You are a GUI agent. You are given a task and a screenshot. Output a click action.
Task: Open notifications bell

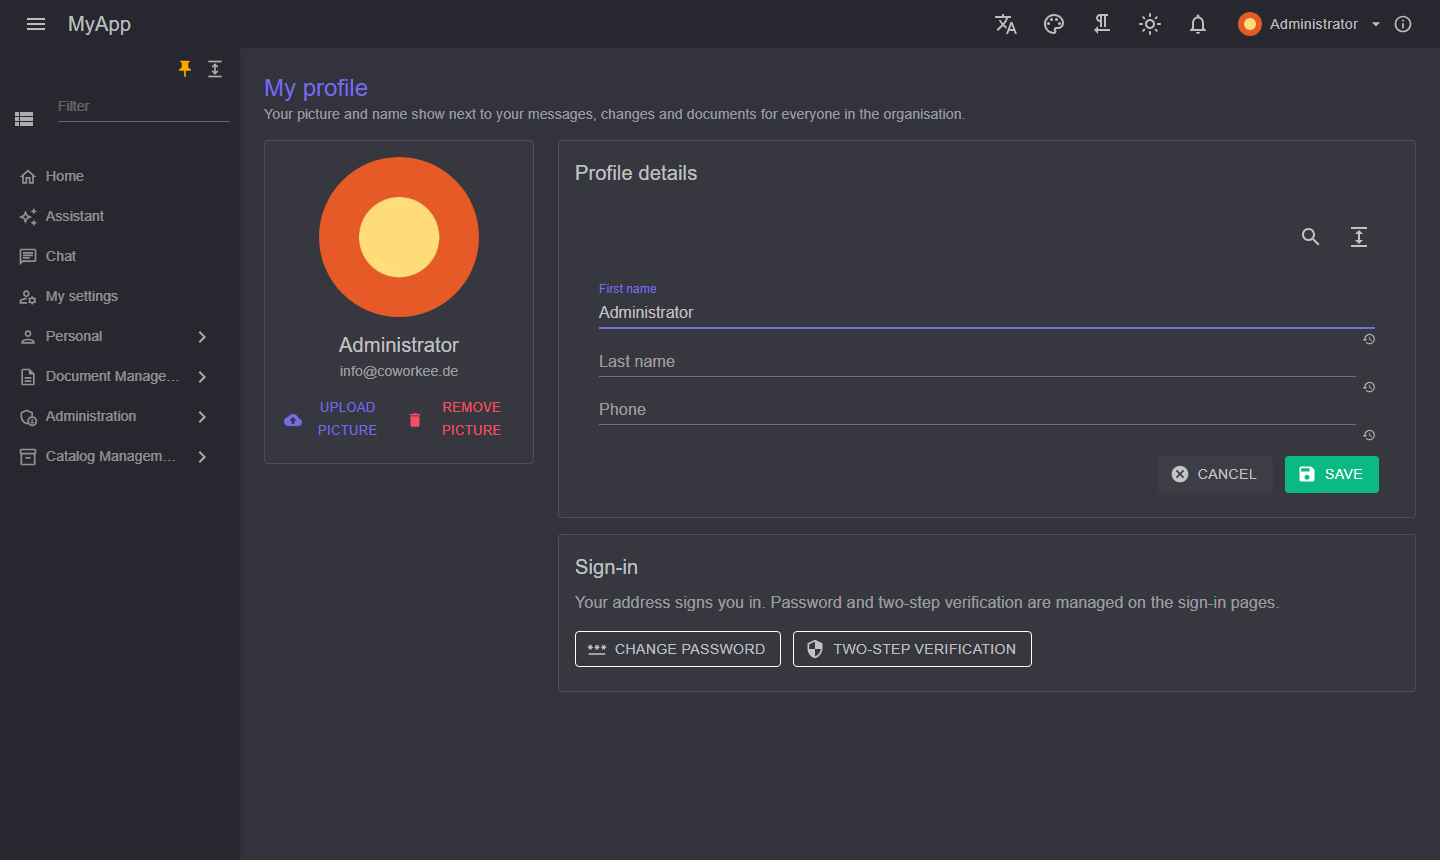[1198, 24]
